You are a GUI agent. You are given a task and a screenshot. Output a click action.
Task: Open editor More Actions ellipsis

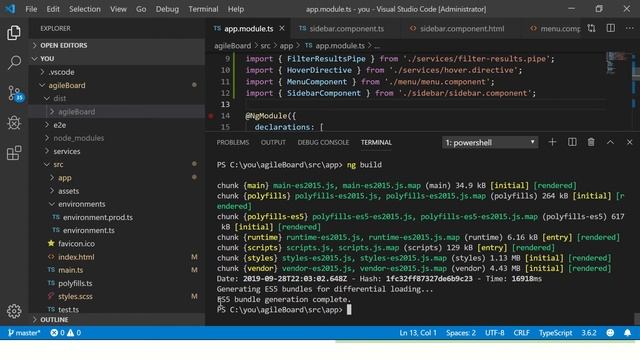[x=629, y=28]
